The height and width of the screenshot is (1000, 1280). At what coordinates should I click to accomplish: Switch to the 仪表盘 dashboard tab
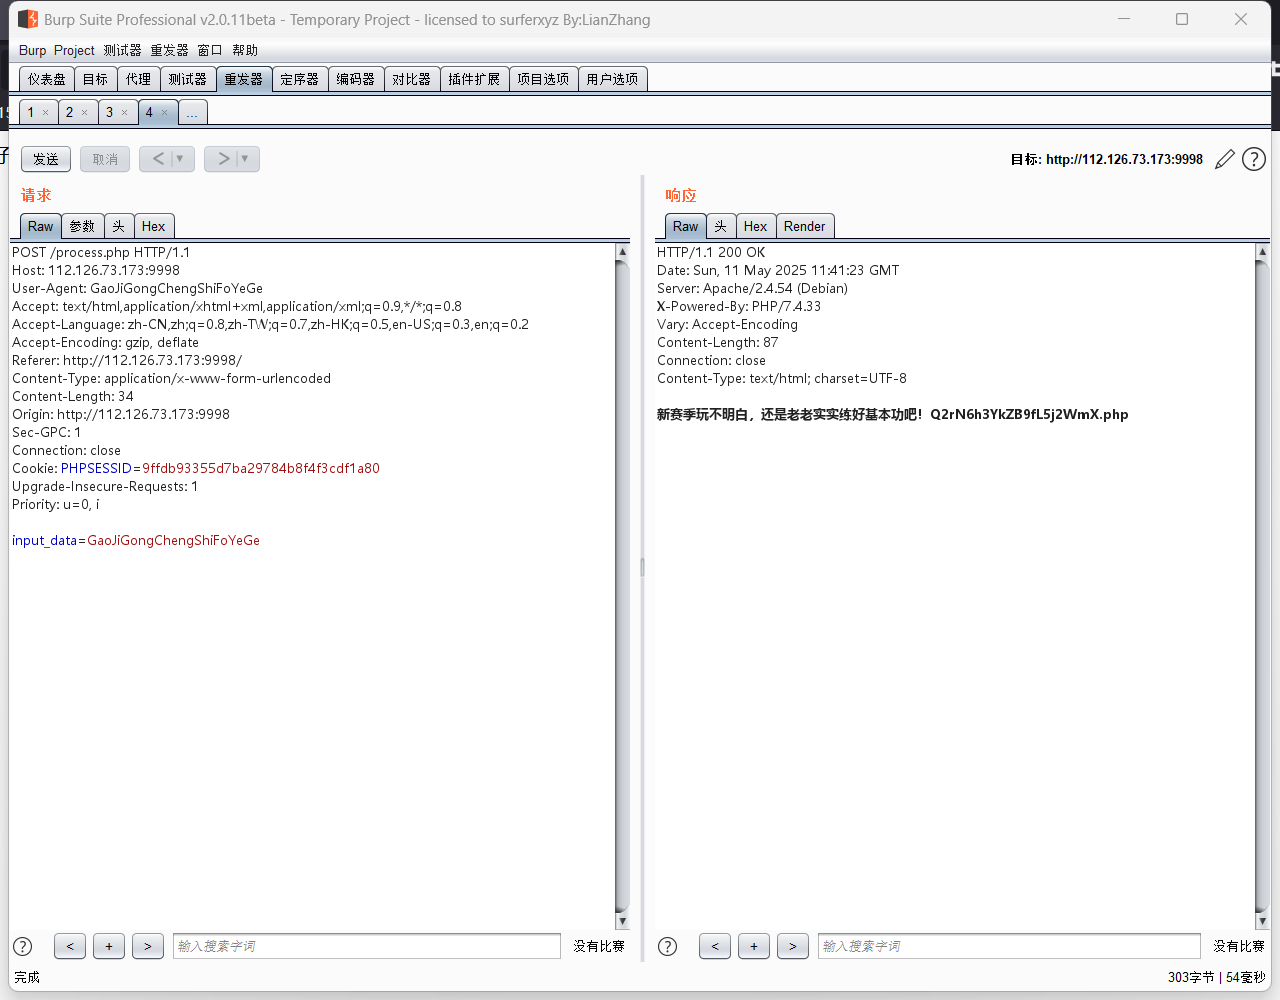[x=47, y=79]
